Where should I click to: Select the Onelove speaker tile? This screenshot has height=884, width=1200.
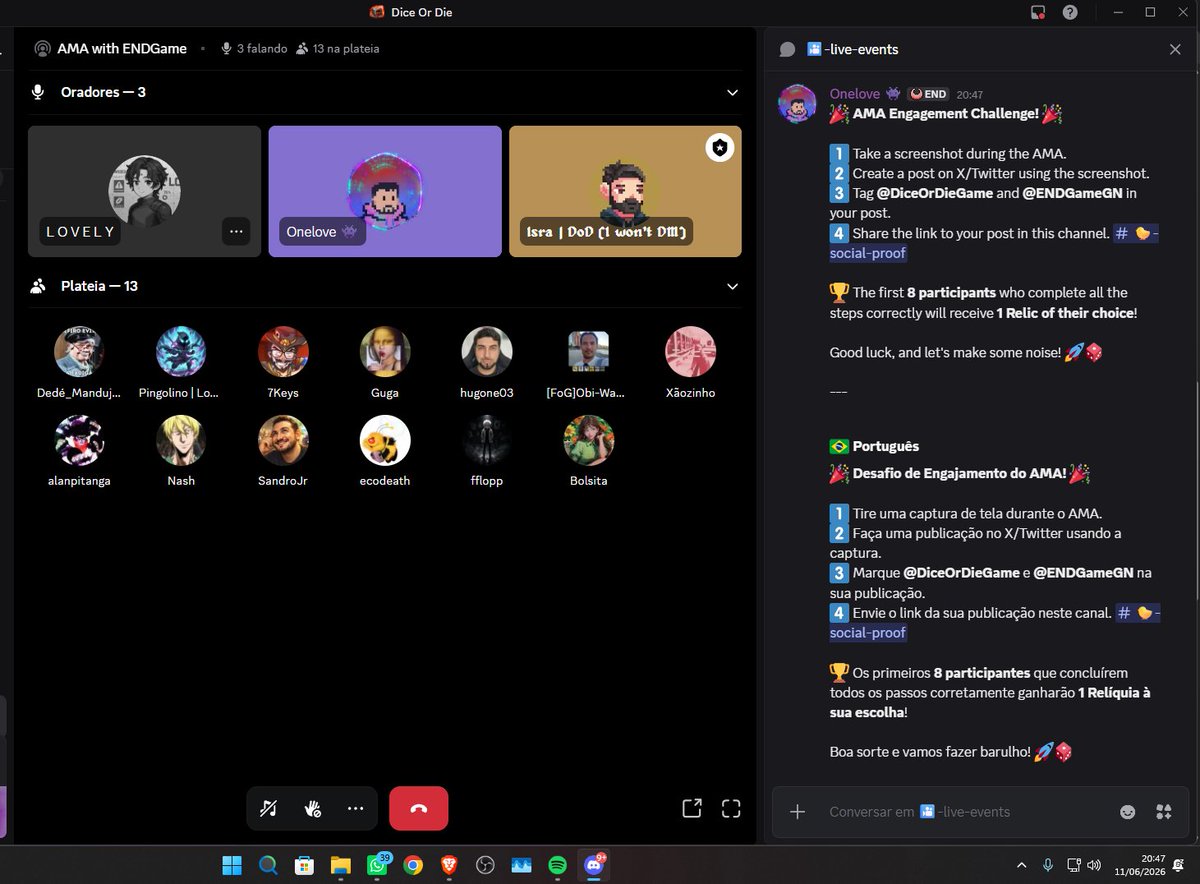[385, 191]
